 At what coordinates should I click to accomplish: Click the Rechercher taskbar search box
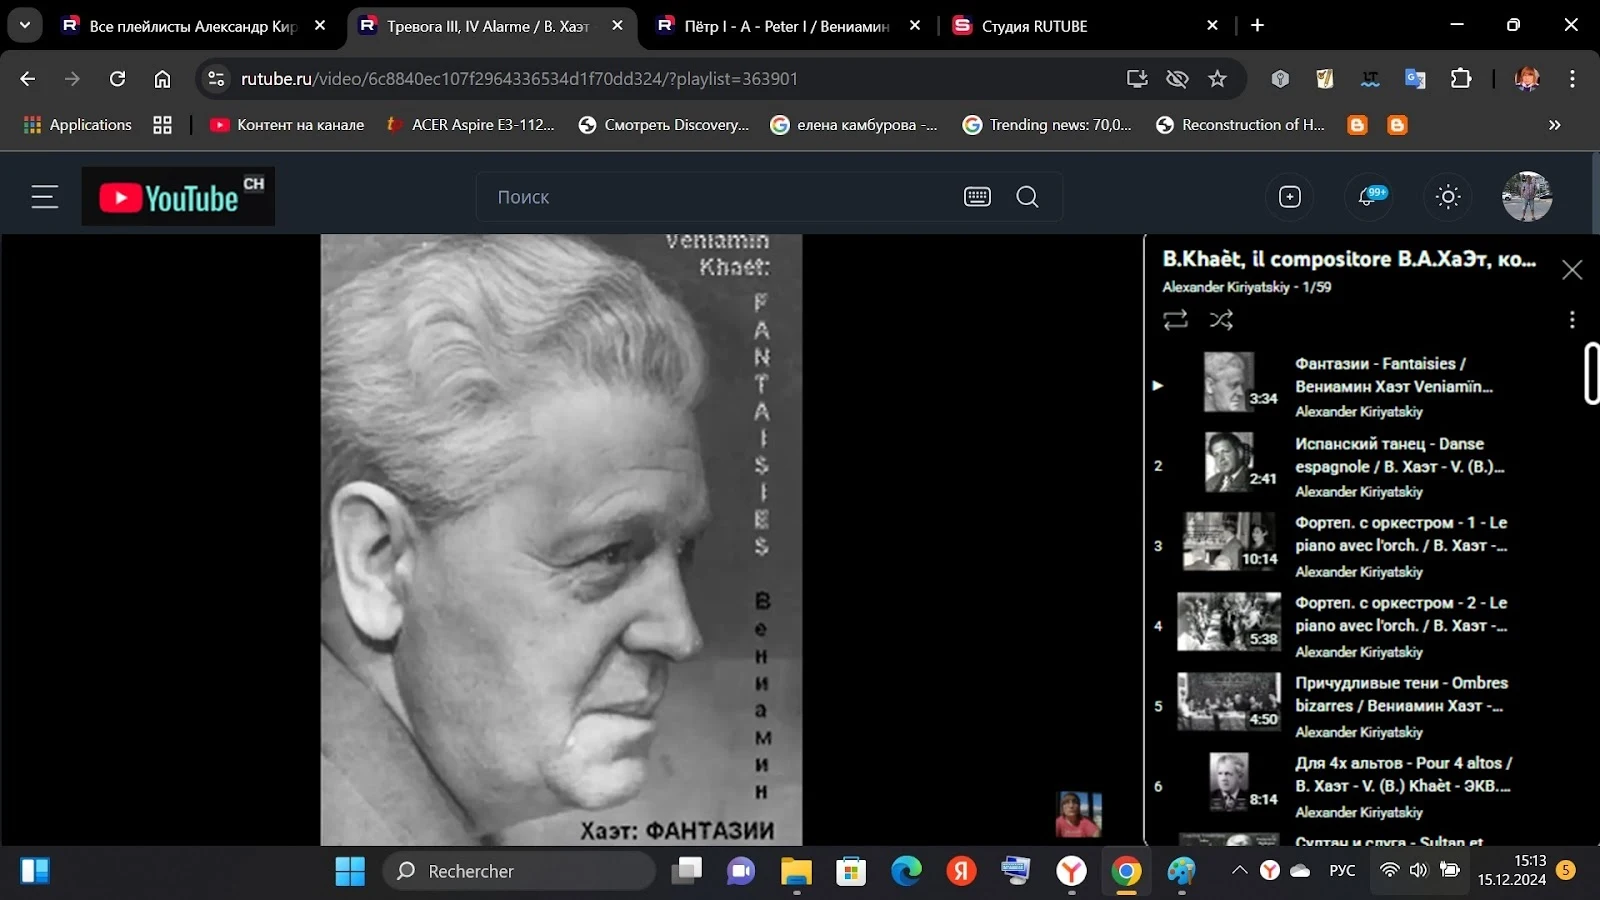click(519, 872)
